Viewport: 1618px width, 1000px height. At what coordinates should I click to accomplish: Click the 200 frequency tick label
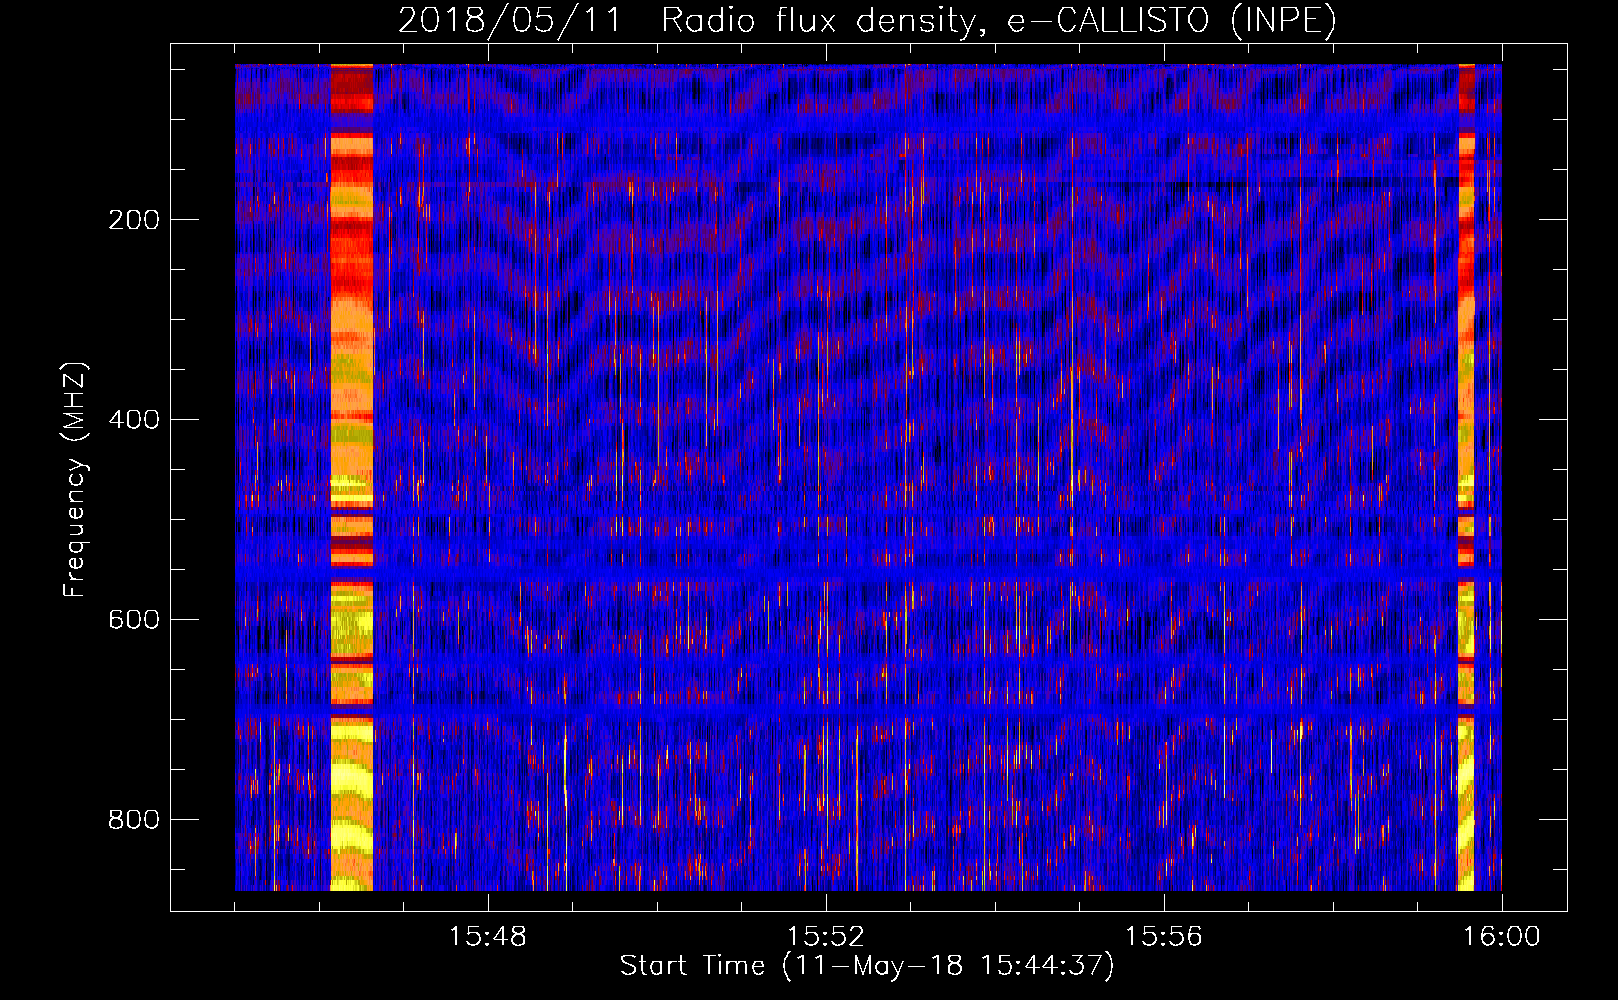click(x=134, y=220)
